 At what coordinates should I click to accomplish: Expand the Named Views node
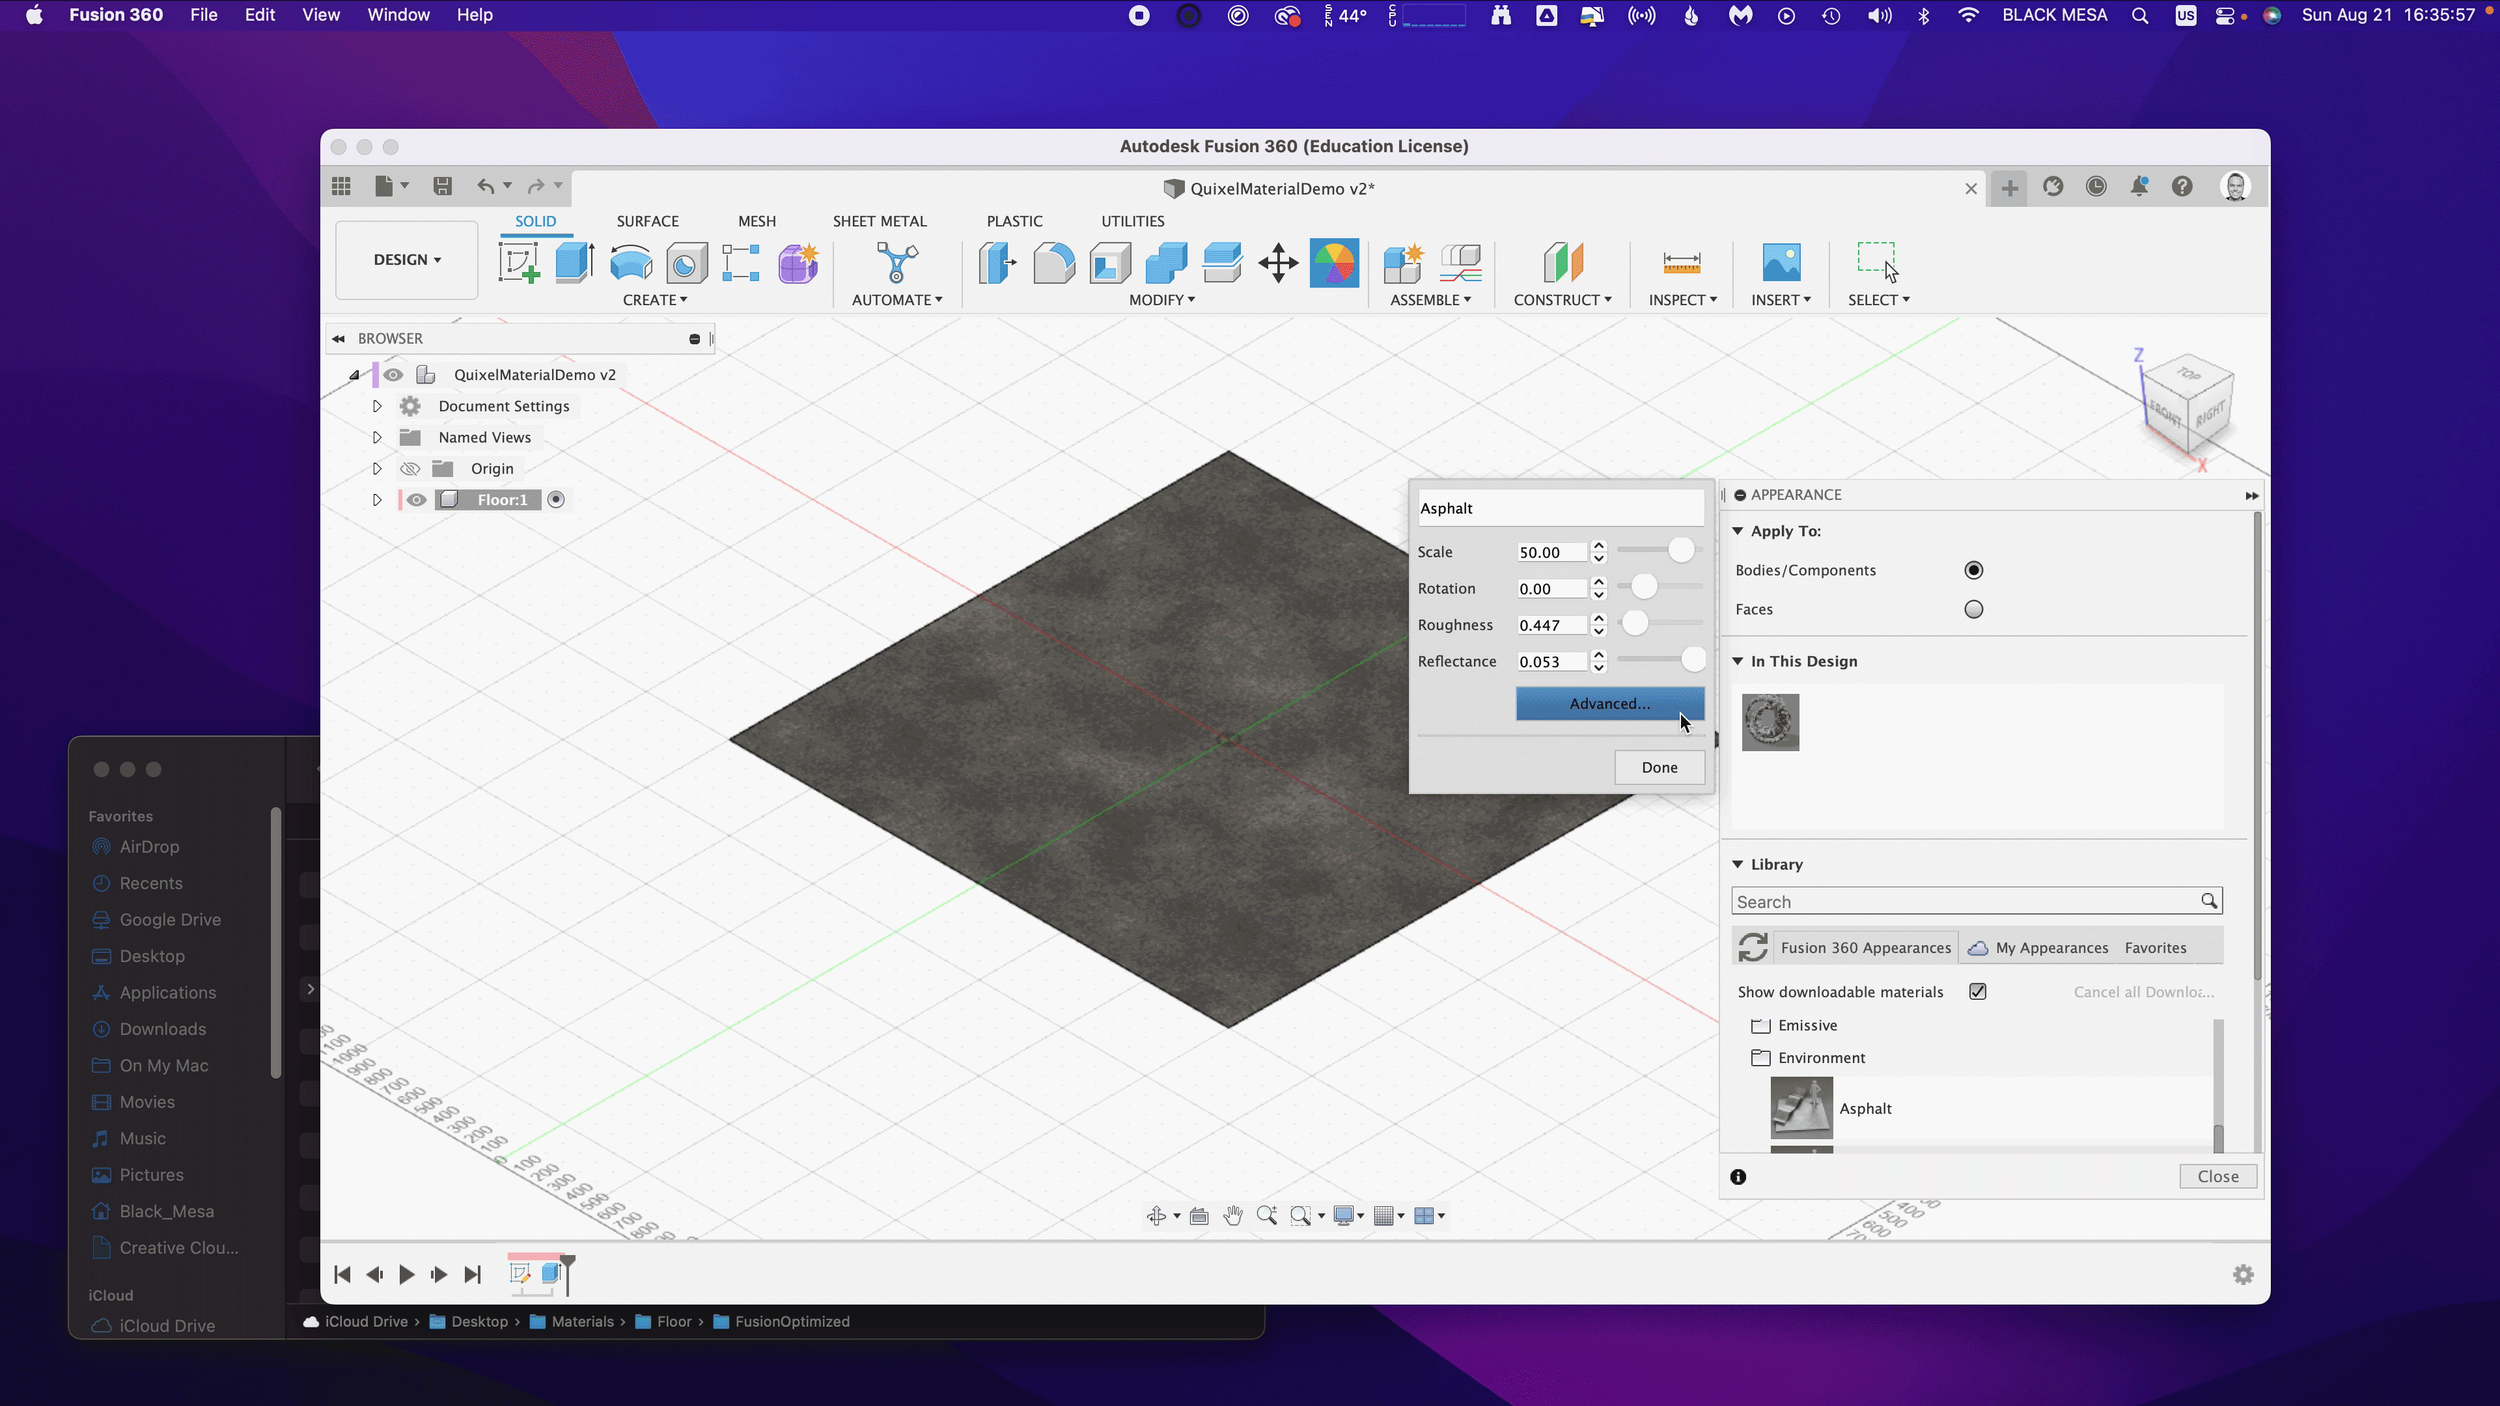pyautogui.click(x=377, y=437)
